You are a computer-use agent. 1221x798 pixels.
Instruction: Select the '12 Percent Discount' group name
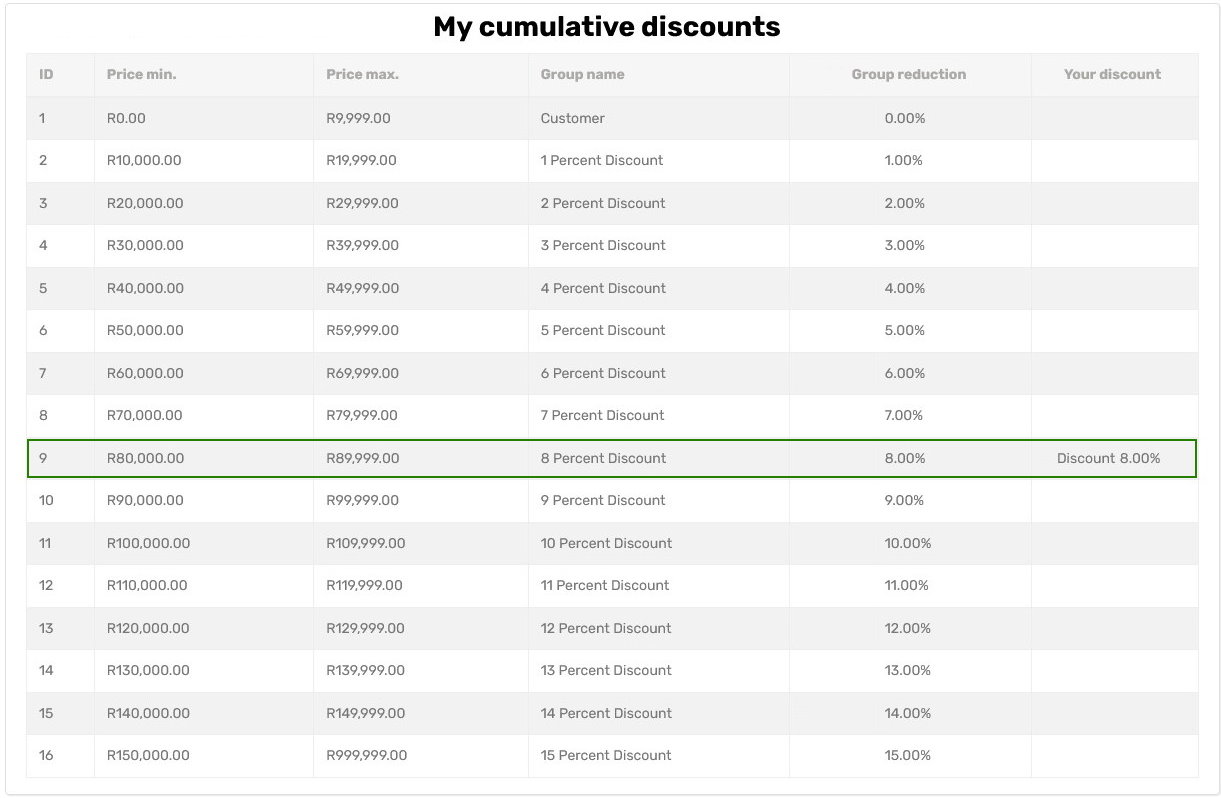coord(606,628)
